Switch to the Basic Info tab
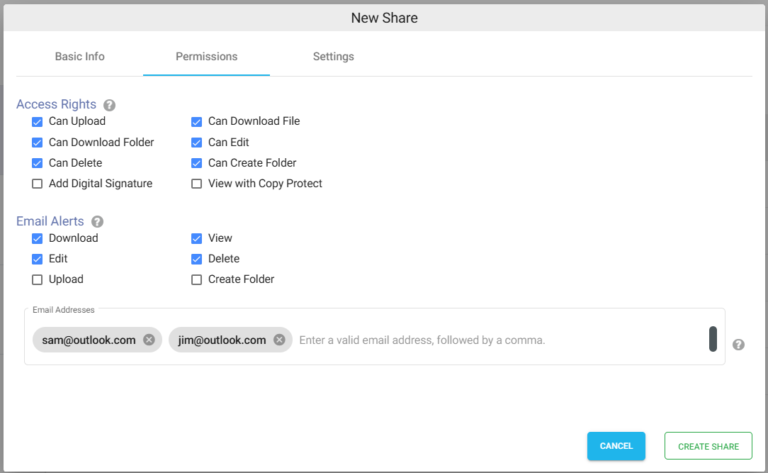The width and height of the screenshot is (768, 473). (x=79, y=56)
